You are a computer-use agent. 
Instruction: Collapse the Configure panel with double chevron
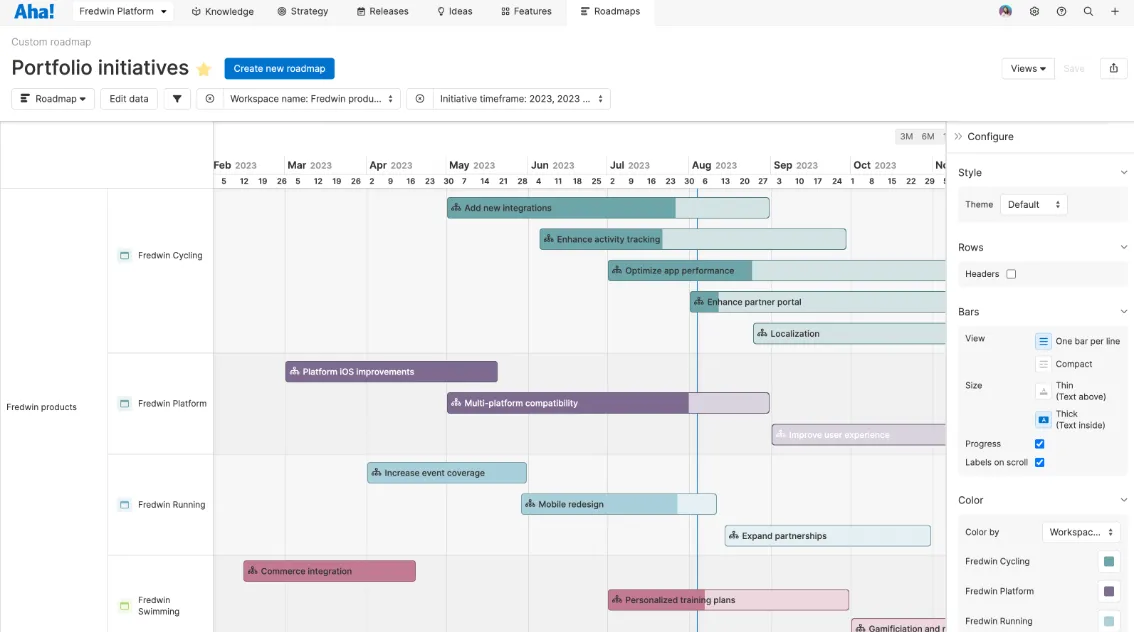coord(958,137)
